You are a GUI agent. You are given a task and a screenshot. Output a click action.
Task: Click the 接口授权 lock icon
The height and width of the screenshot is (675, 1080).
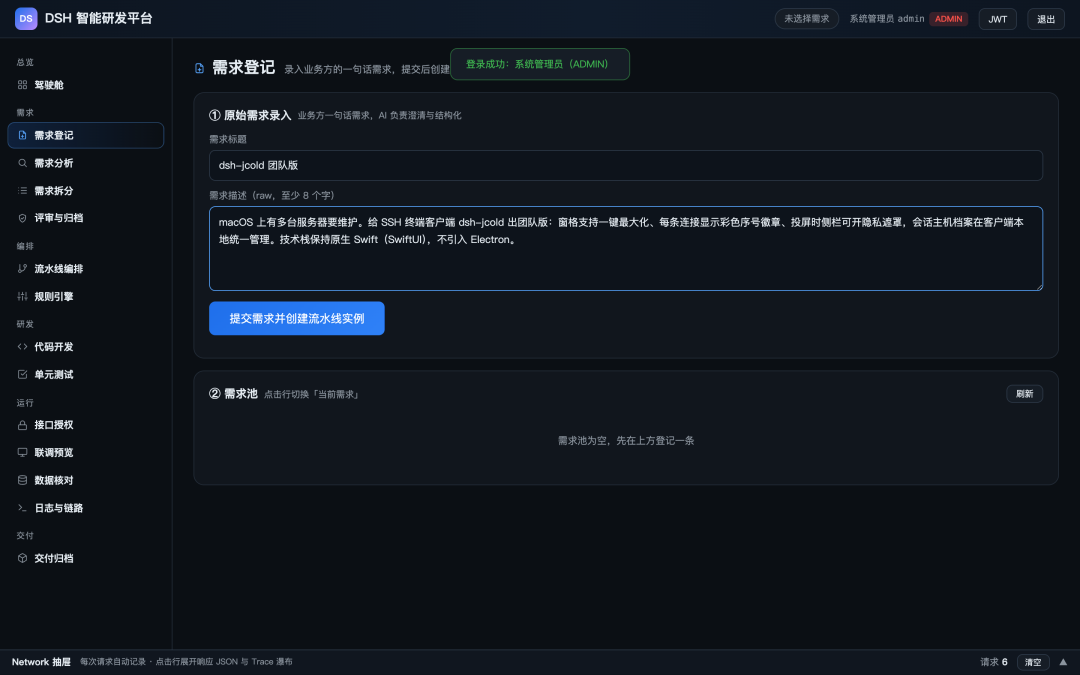pos(22,425)
